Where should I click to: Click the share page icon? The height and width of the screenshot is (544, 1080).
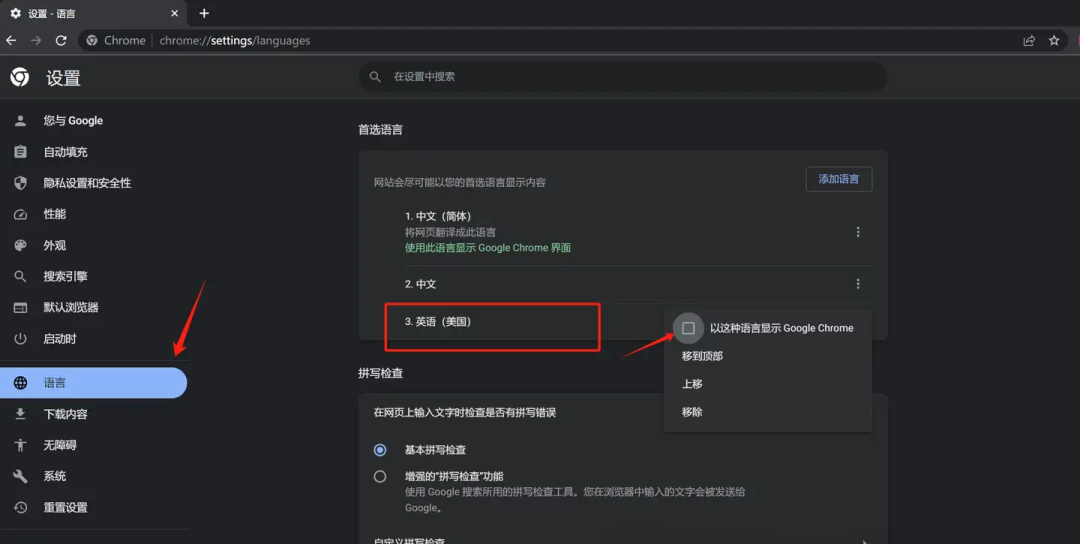click(1029, 41)
